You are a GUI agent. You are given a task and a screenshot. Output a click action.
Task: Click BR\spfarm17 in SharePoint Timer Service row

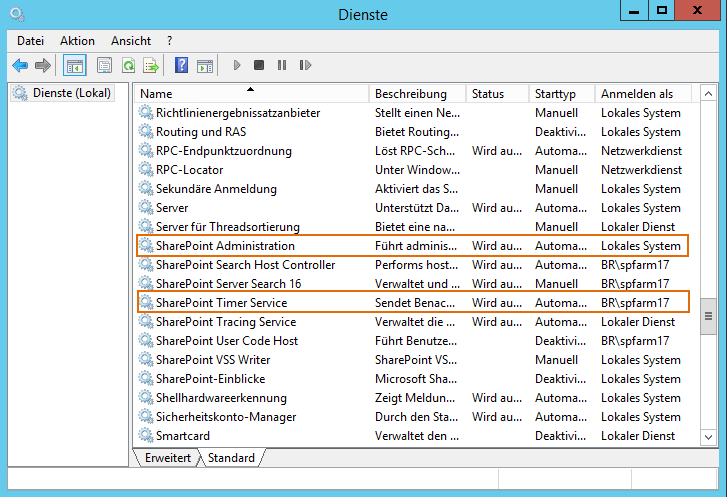[x=635, y=303]
